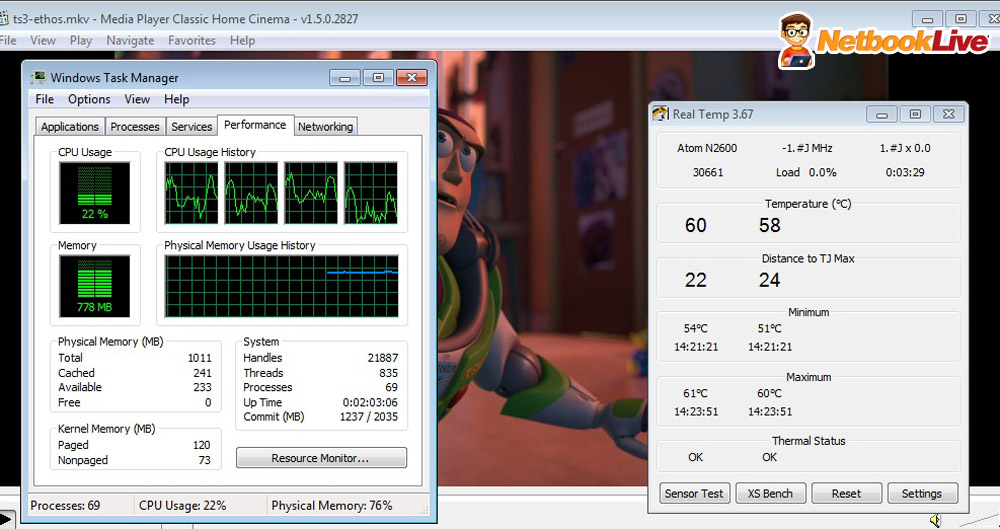Image resolution: width=1000 pixels, height=529 pixels.
Task: Click the Up Time value 0:02:03:06
Action: tap(370, 403)
